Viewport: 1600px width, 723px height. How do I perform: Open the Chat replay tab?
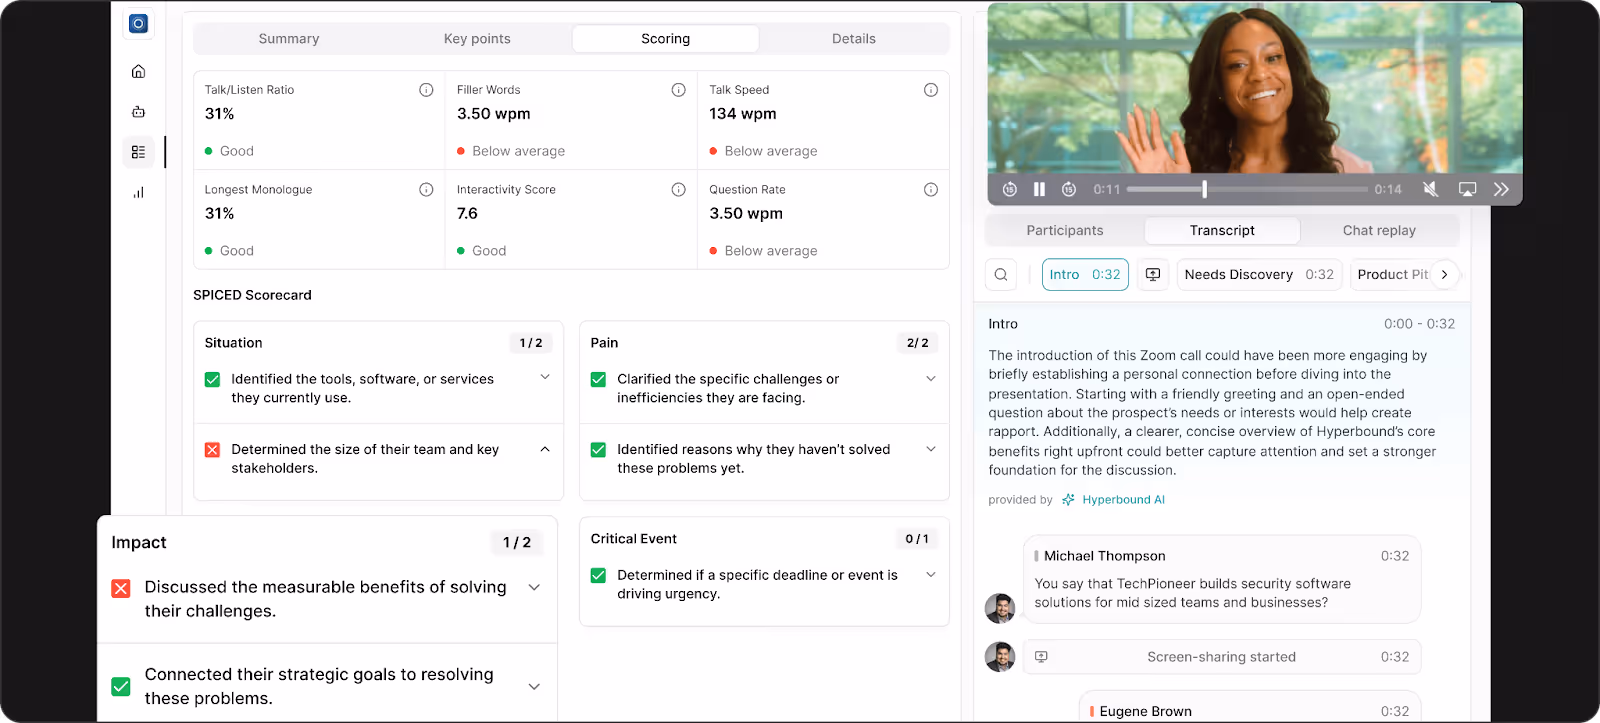[1379, 231]
